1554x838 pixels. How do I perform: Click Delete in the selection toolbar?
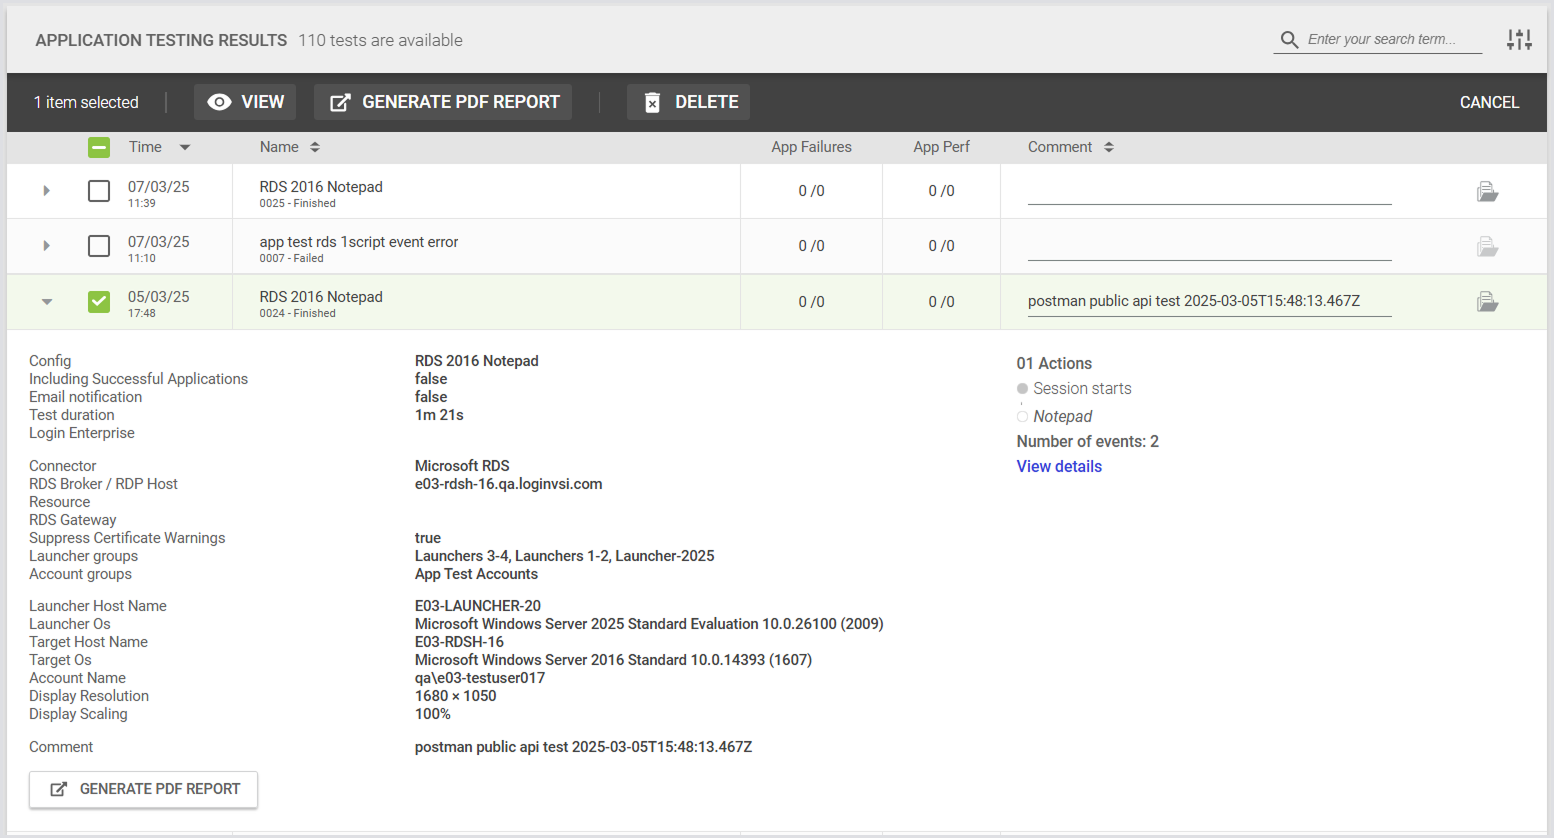click(x=688, y=102)
